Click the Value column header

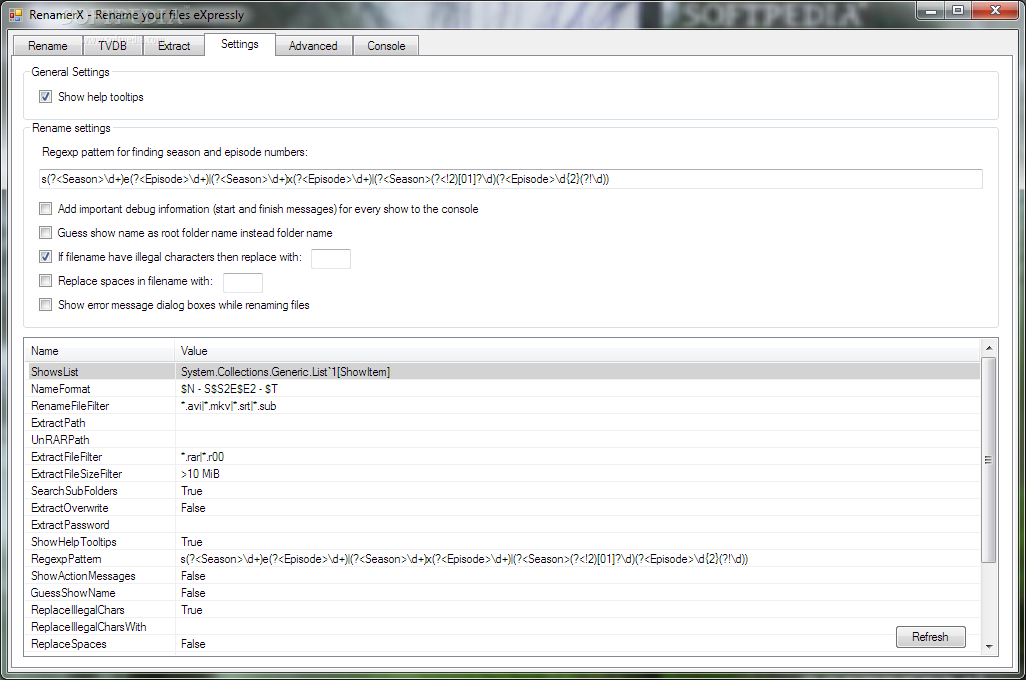tap(577, 351)
